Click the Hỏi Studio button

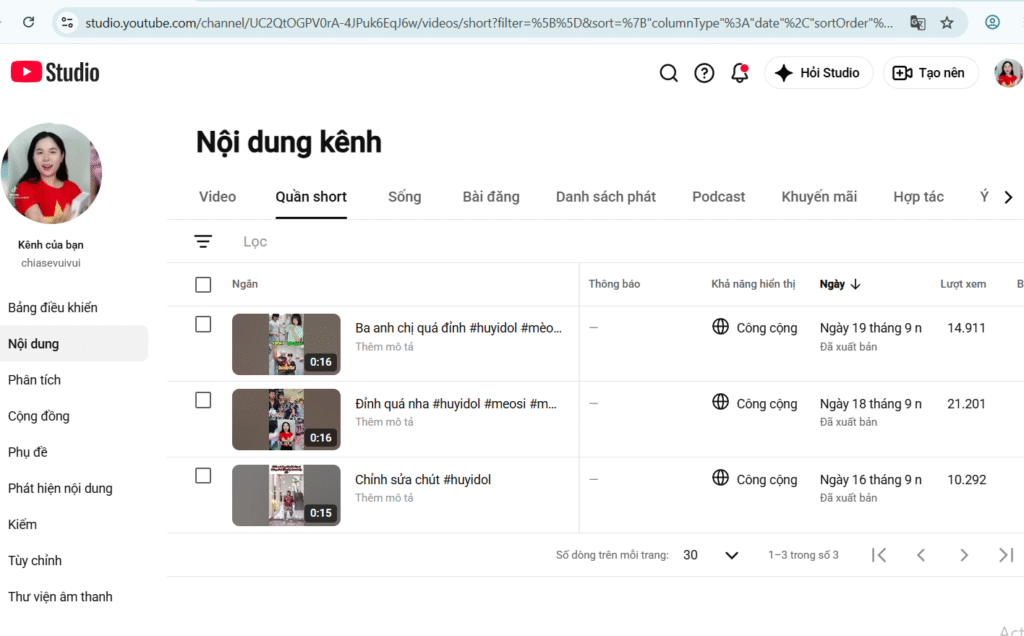(818, 72)
